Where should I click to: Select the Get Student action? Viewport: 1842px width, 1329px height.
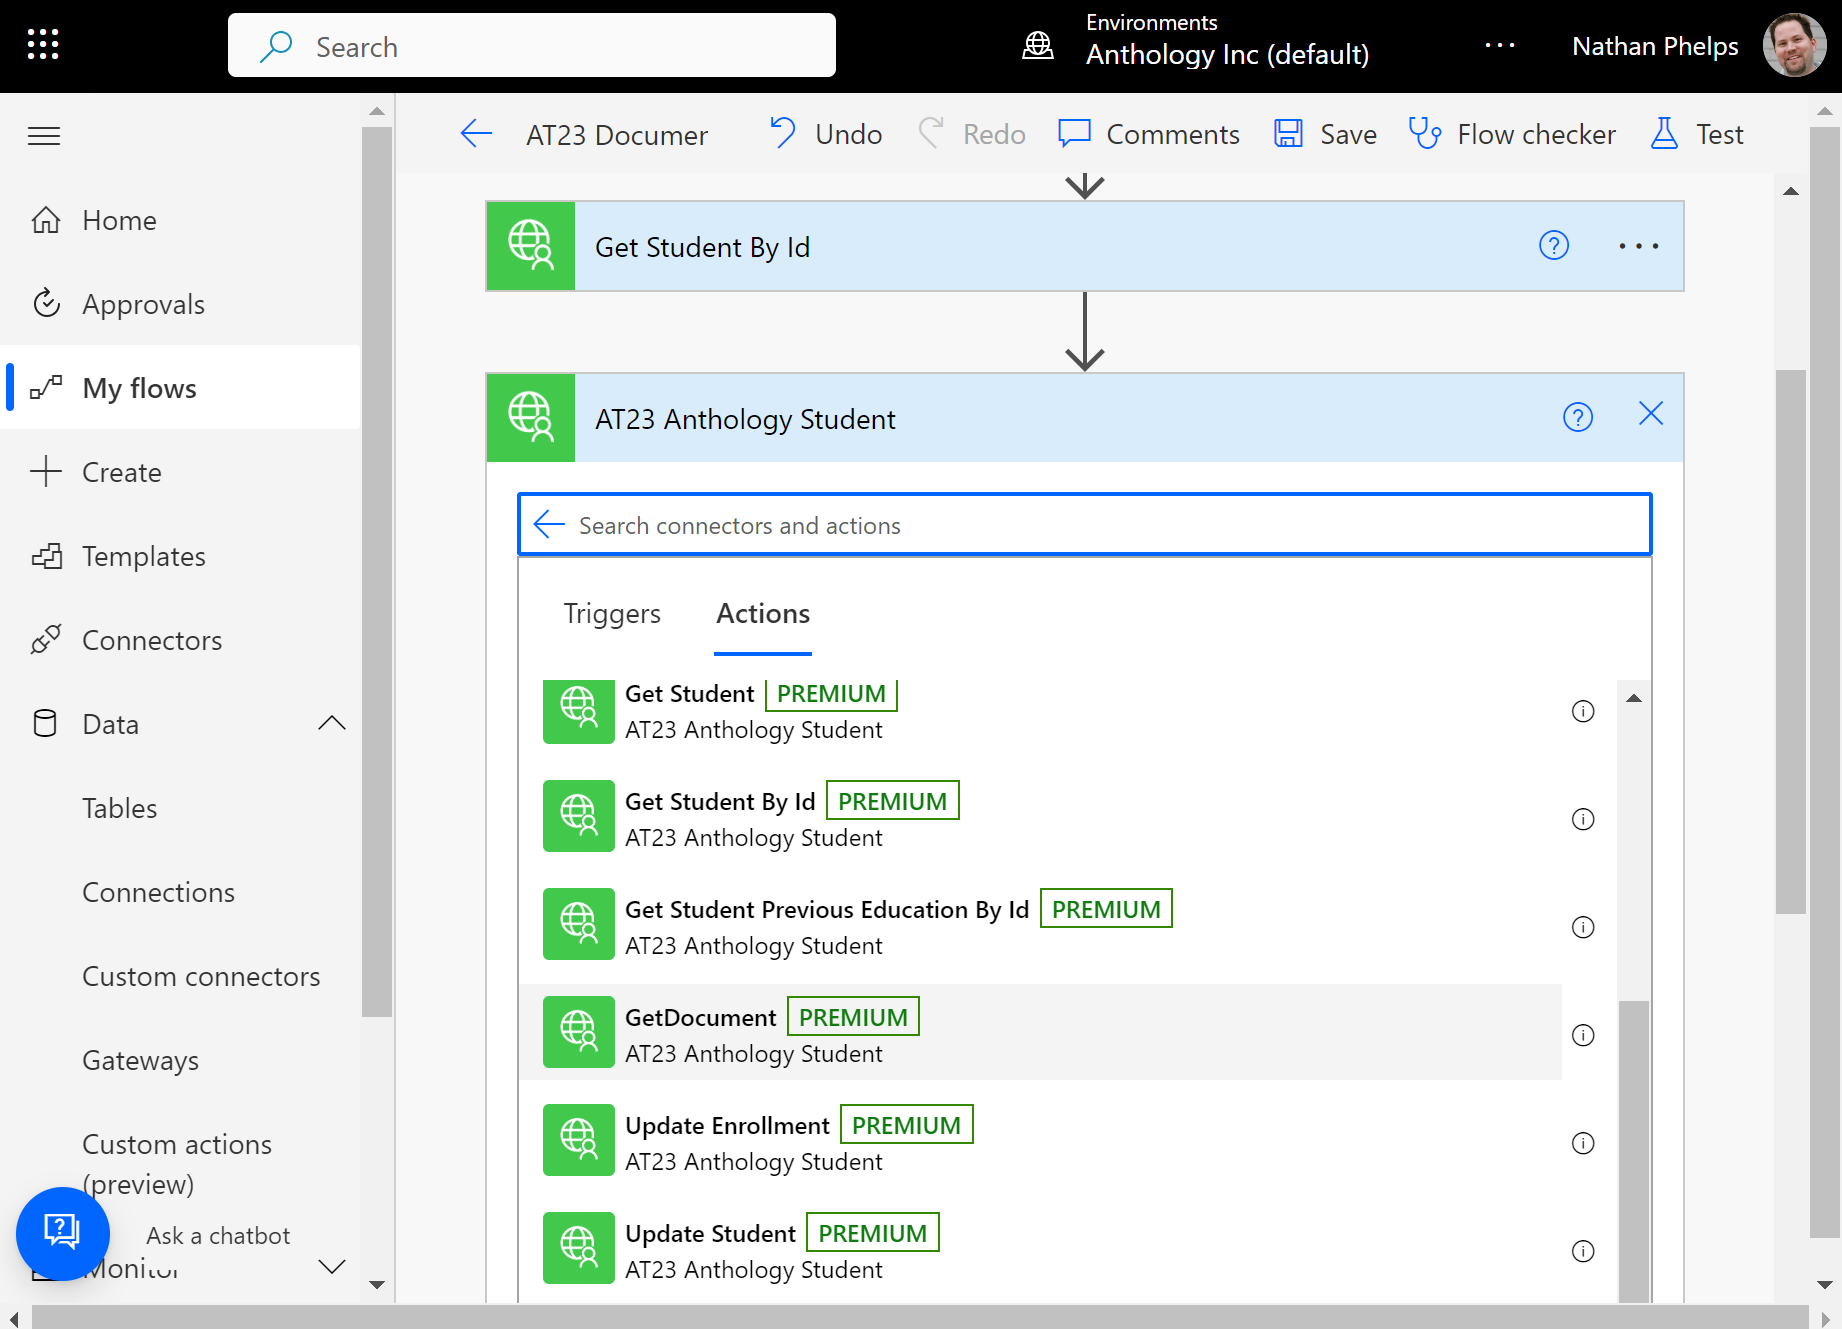[1040, 711]
